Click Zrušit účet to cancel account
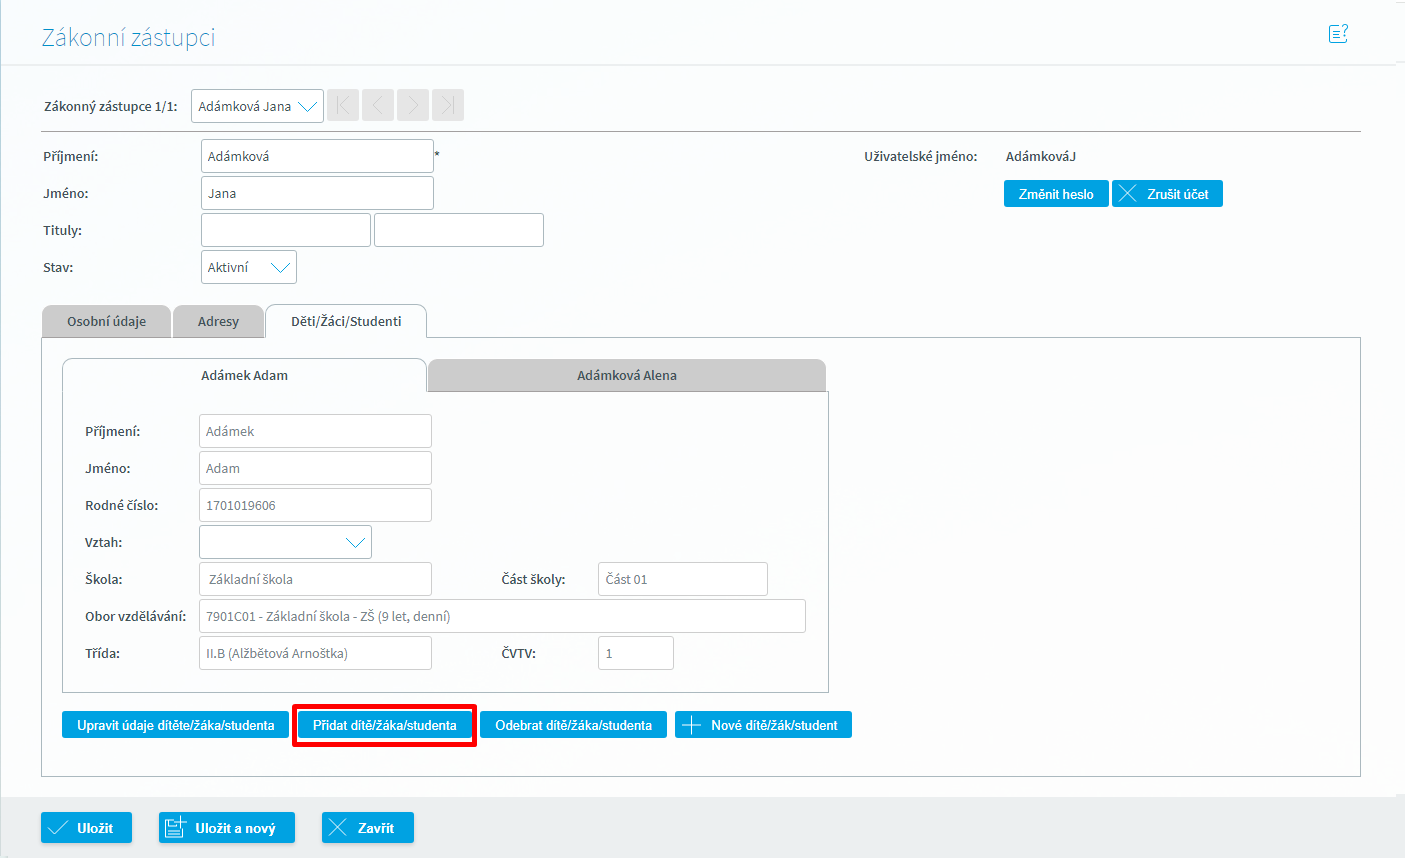This screenshot has height=858, width=1405. point(1167,194)
